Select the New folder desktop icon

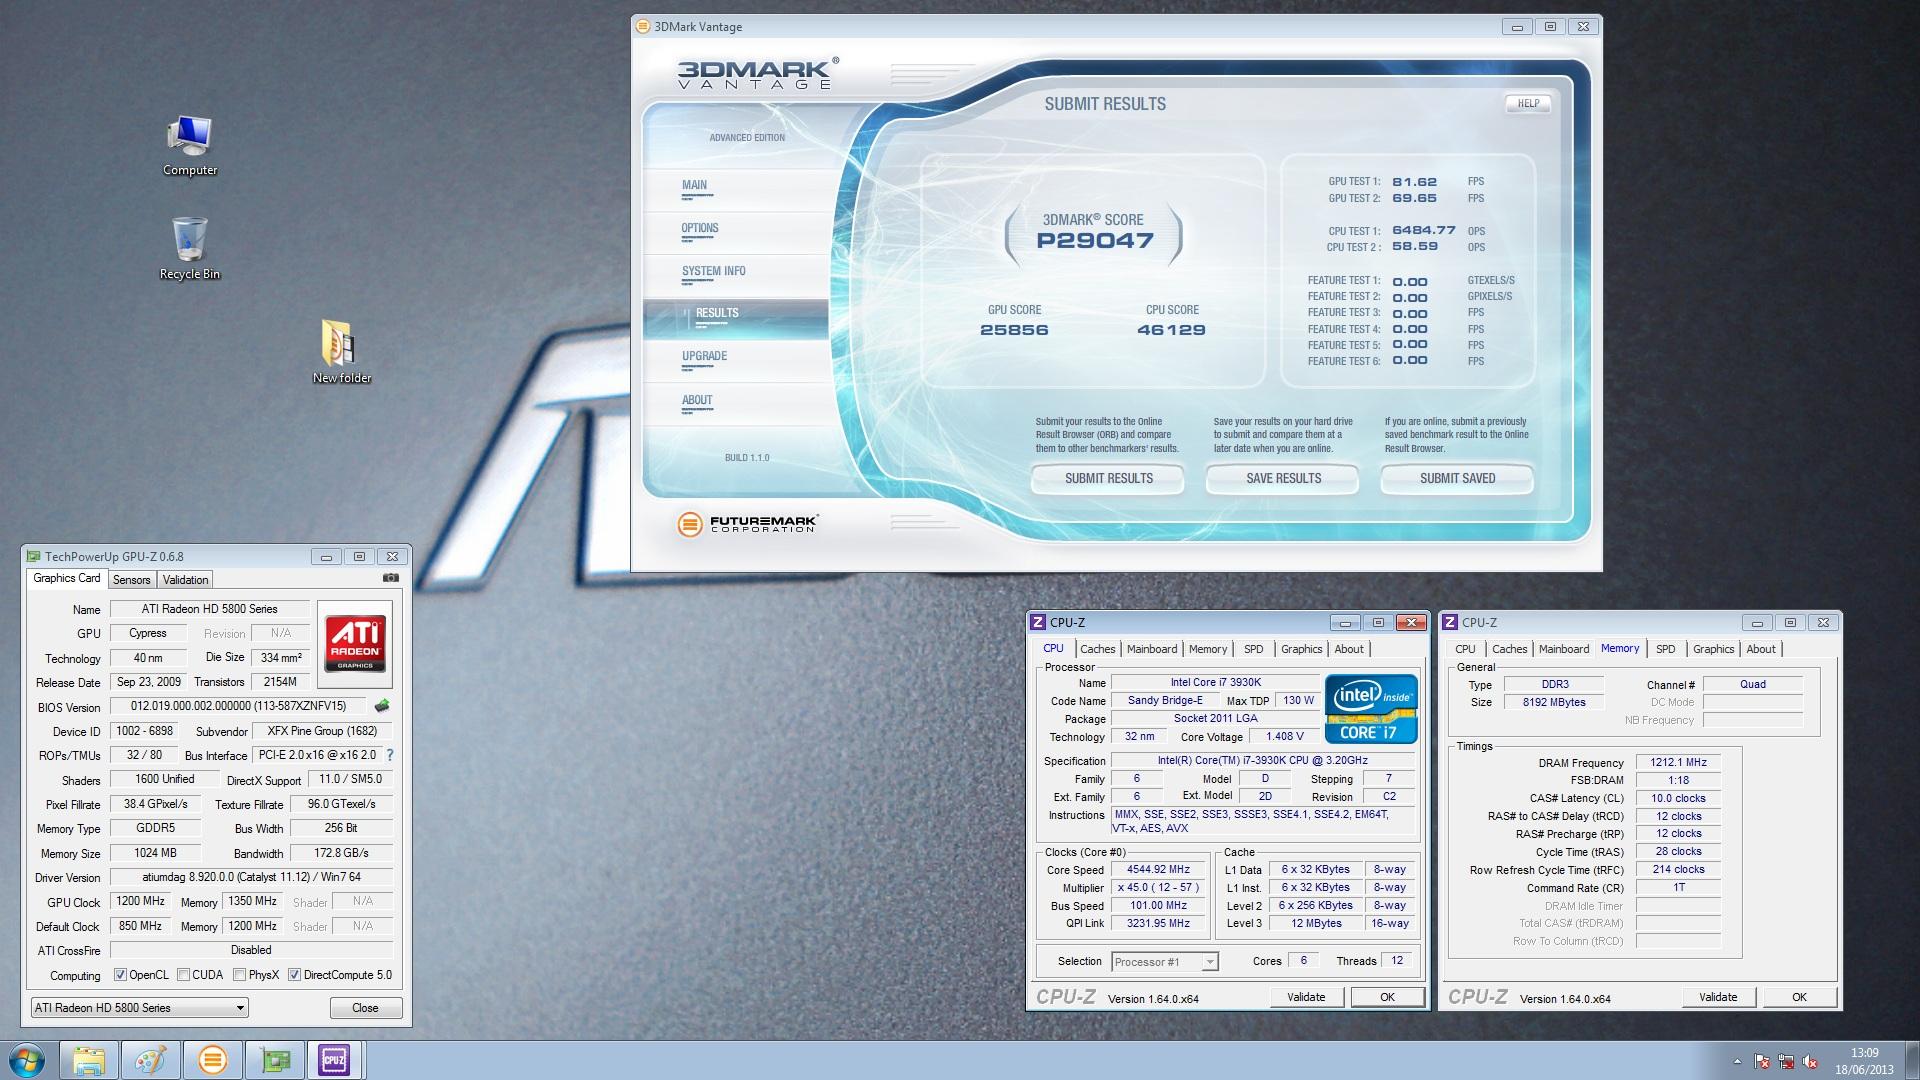tap(341, 352)
